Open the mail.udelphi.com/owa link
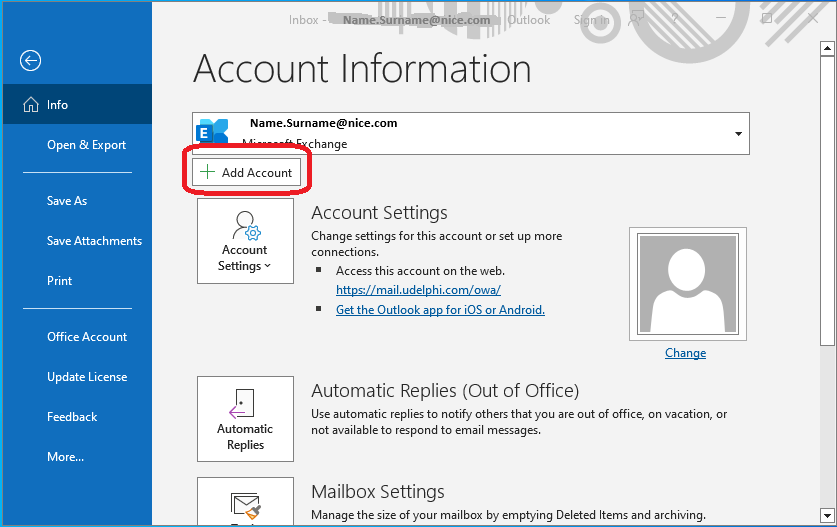The width and height of the screenshot is (837, 527). coord(418,290)
